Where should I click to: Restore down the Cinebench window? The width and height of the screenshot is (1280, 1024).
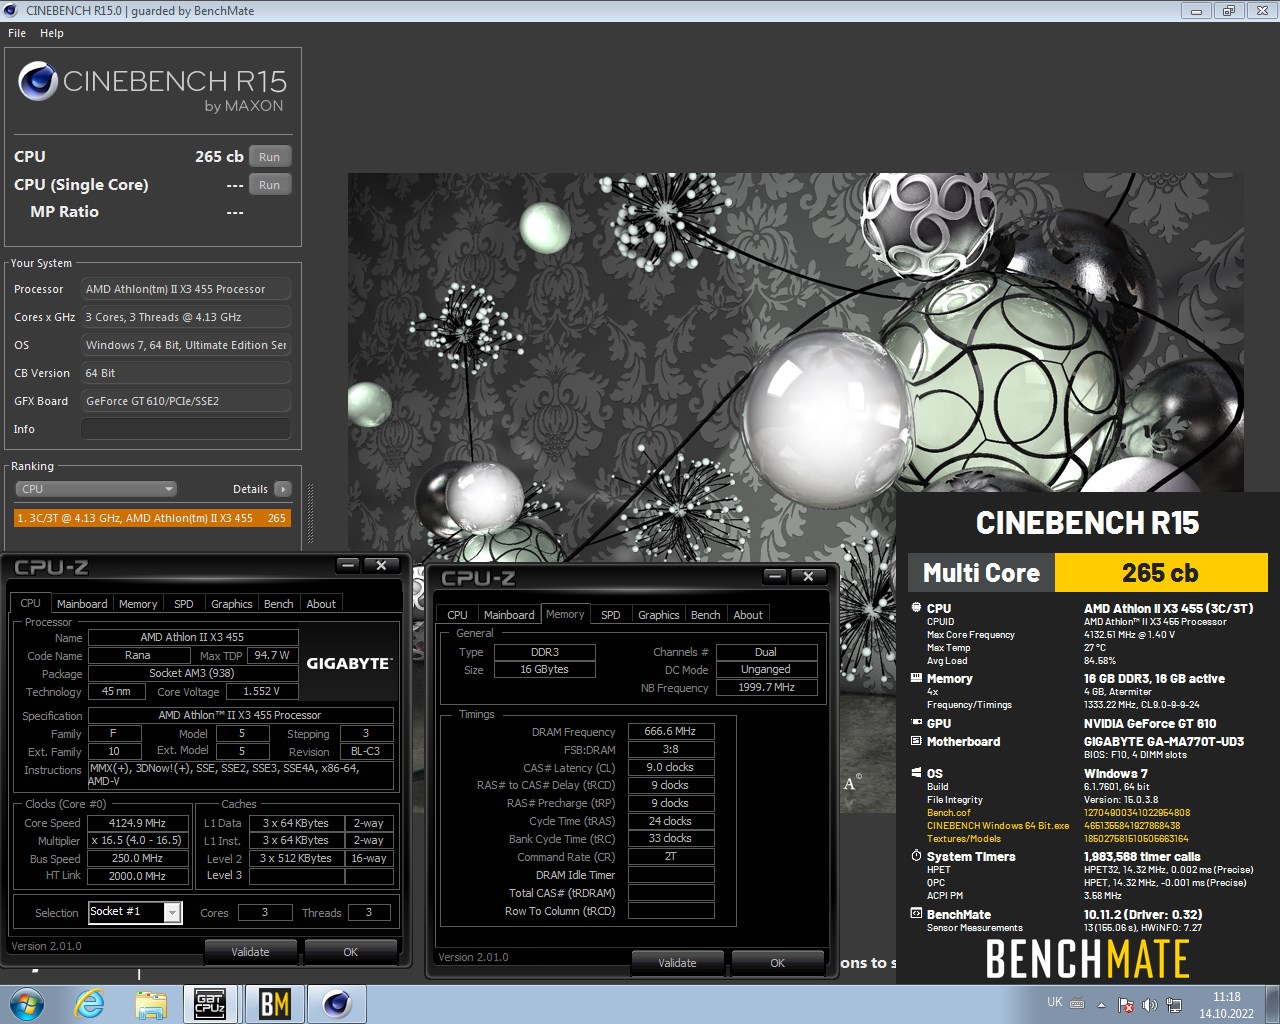tap(1228, 11)
